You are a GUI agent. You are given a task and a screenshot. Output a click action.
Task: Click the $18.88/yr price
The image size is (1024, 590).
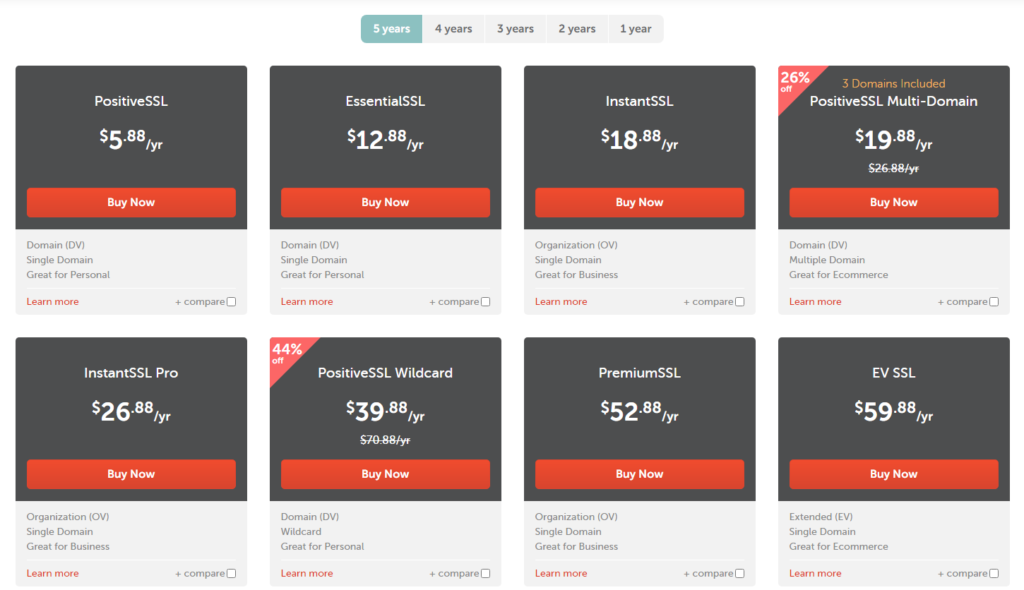point(639,139)
